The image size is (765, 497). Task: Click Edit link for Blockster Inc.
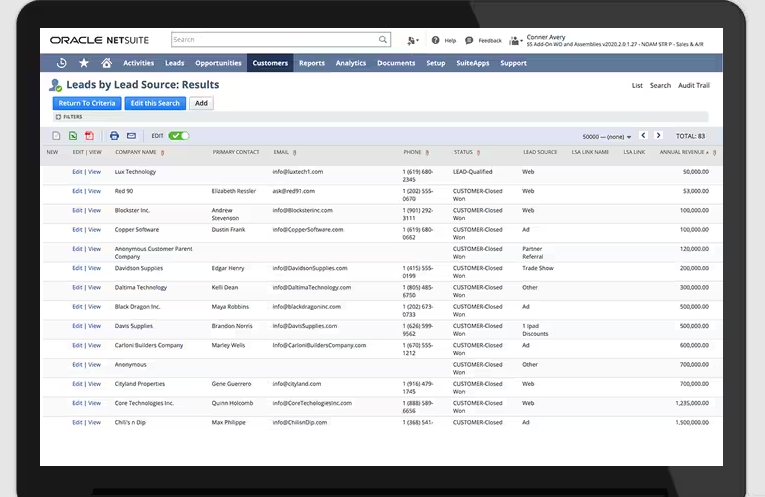tap(77, 210)
